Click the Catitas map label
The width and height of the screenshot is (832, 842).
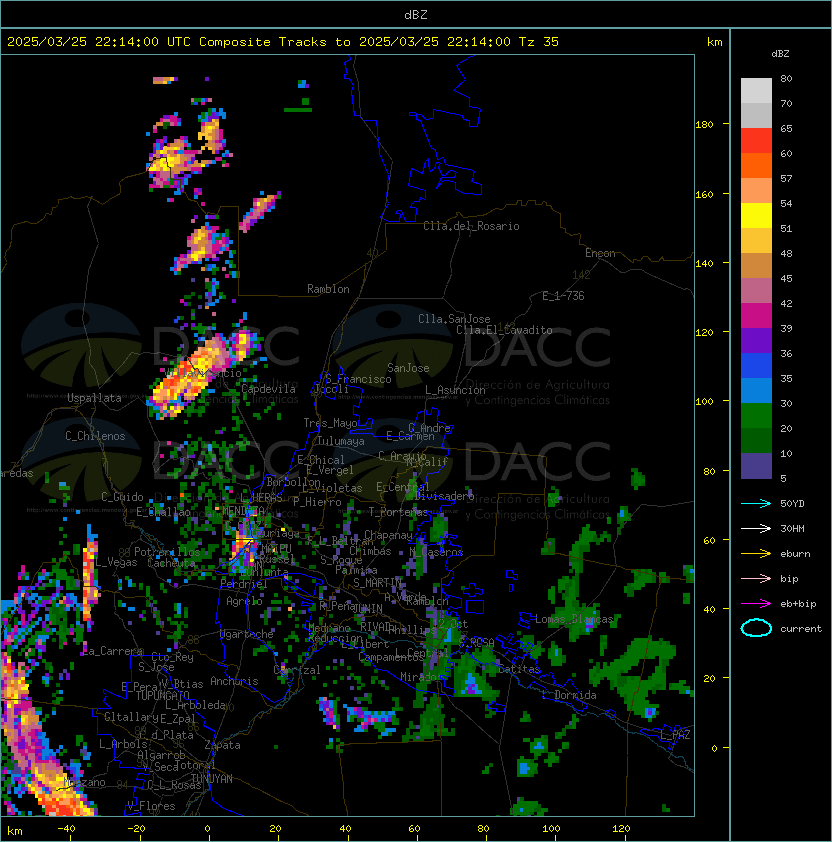coord(519,669)
